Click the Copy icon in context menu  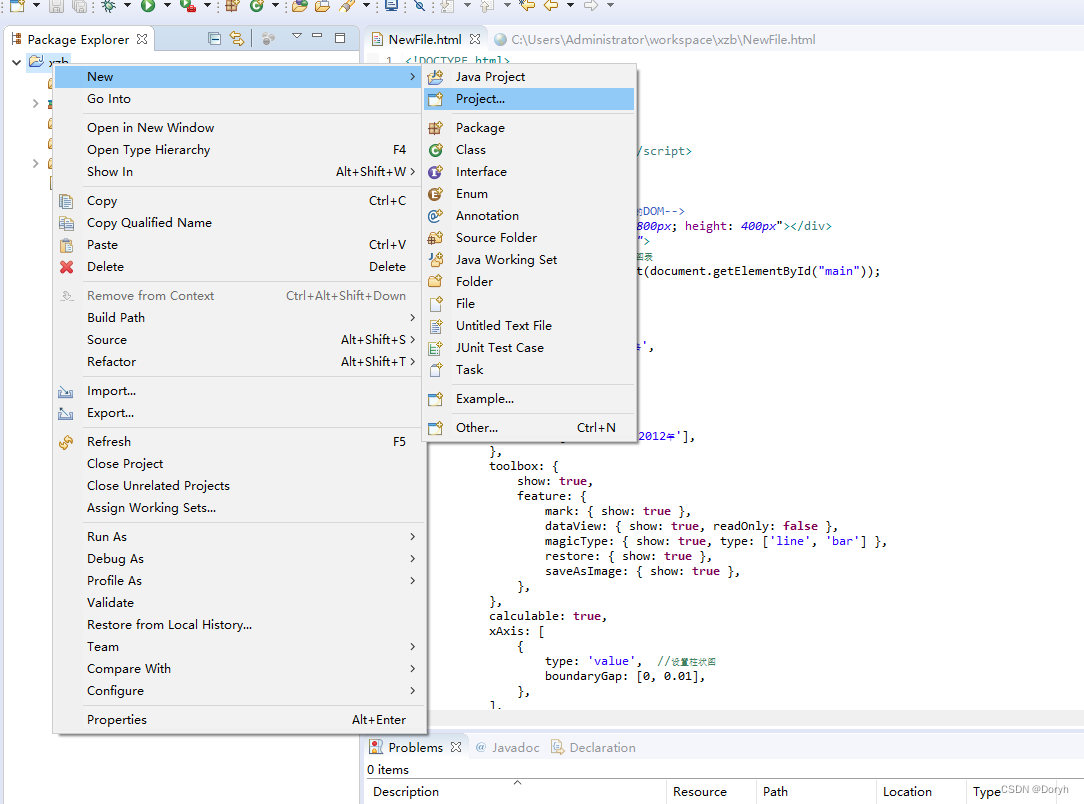(x=66, y=201)
